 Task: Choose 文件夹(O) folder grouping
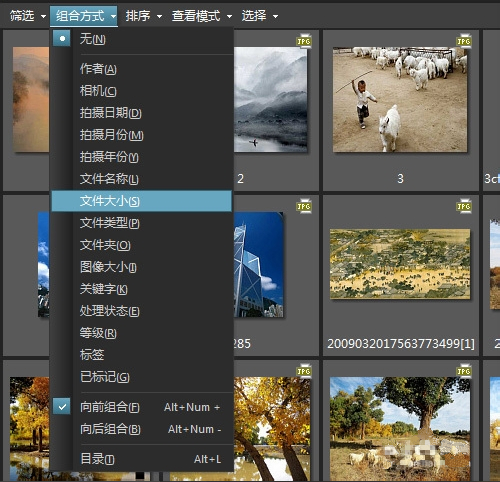[x=142, y=245]
